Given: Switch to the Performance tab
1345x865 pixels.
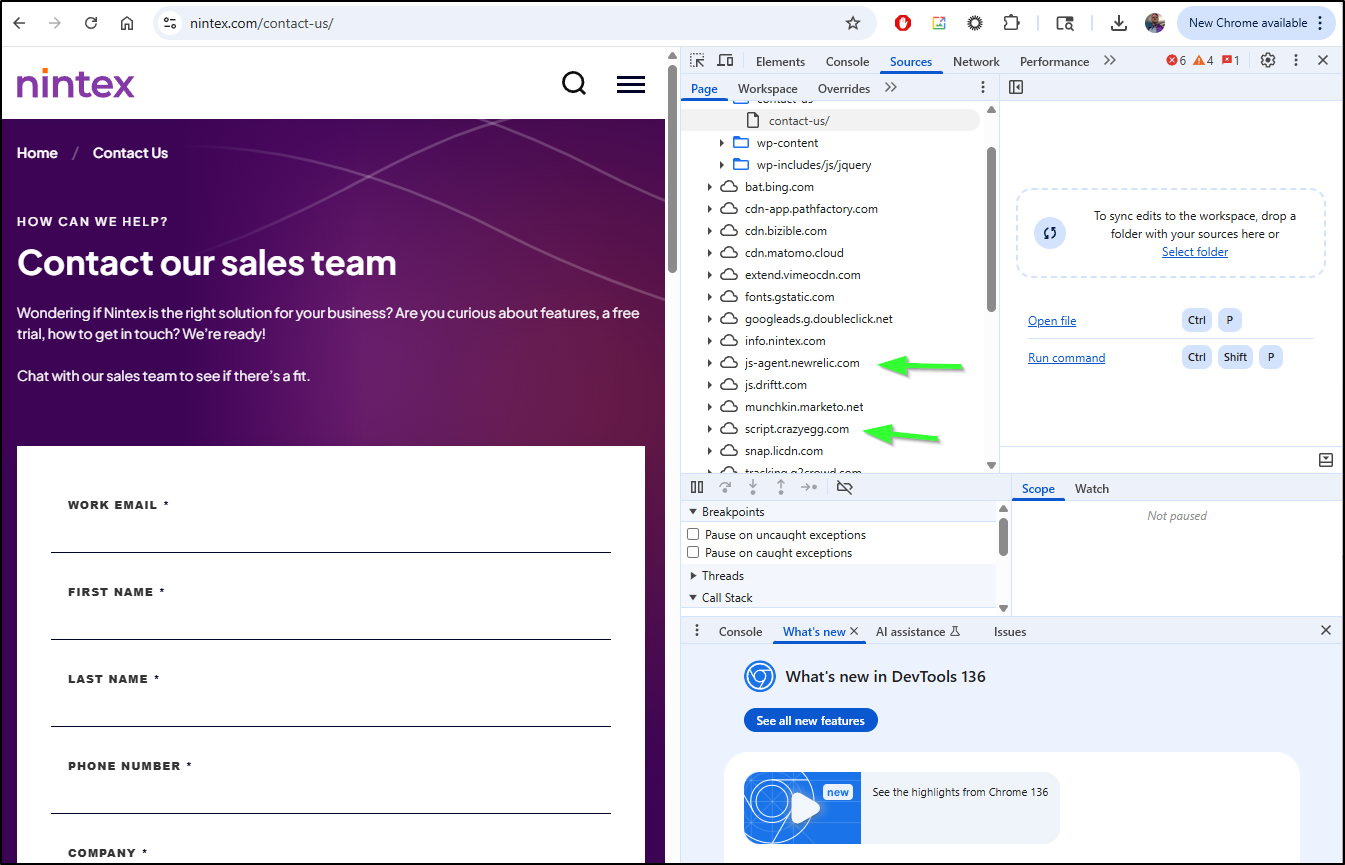Looking at the screenshot, I should [x=1054, y=61].
